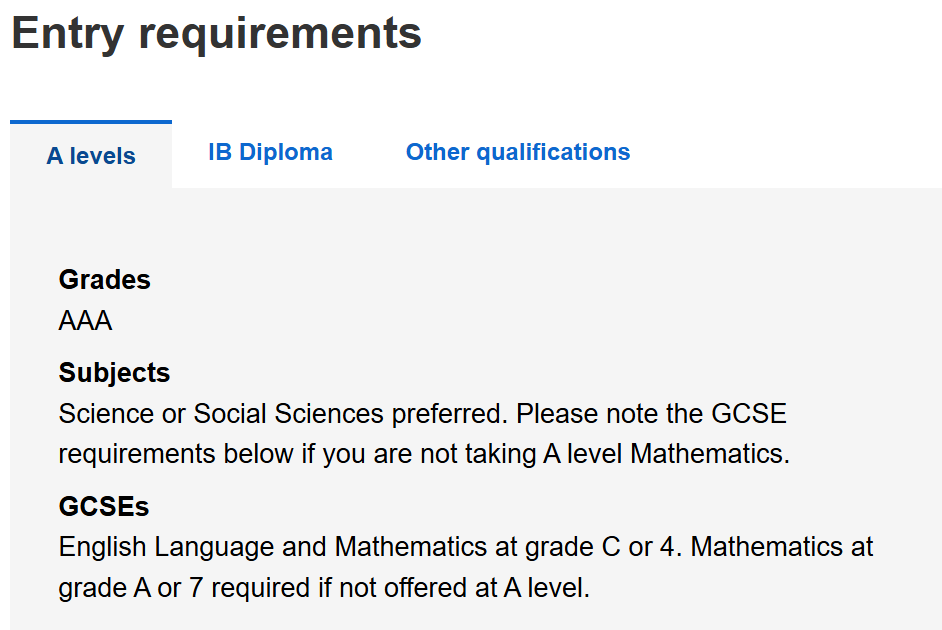Image resolution: width=942 pixels, height=630 pixels.
Task: Switch to the A levels tab
Action: point(91,156)
